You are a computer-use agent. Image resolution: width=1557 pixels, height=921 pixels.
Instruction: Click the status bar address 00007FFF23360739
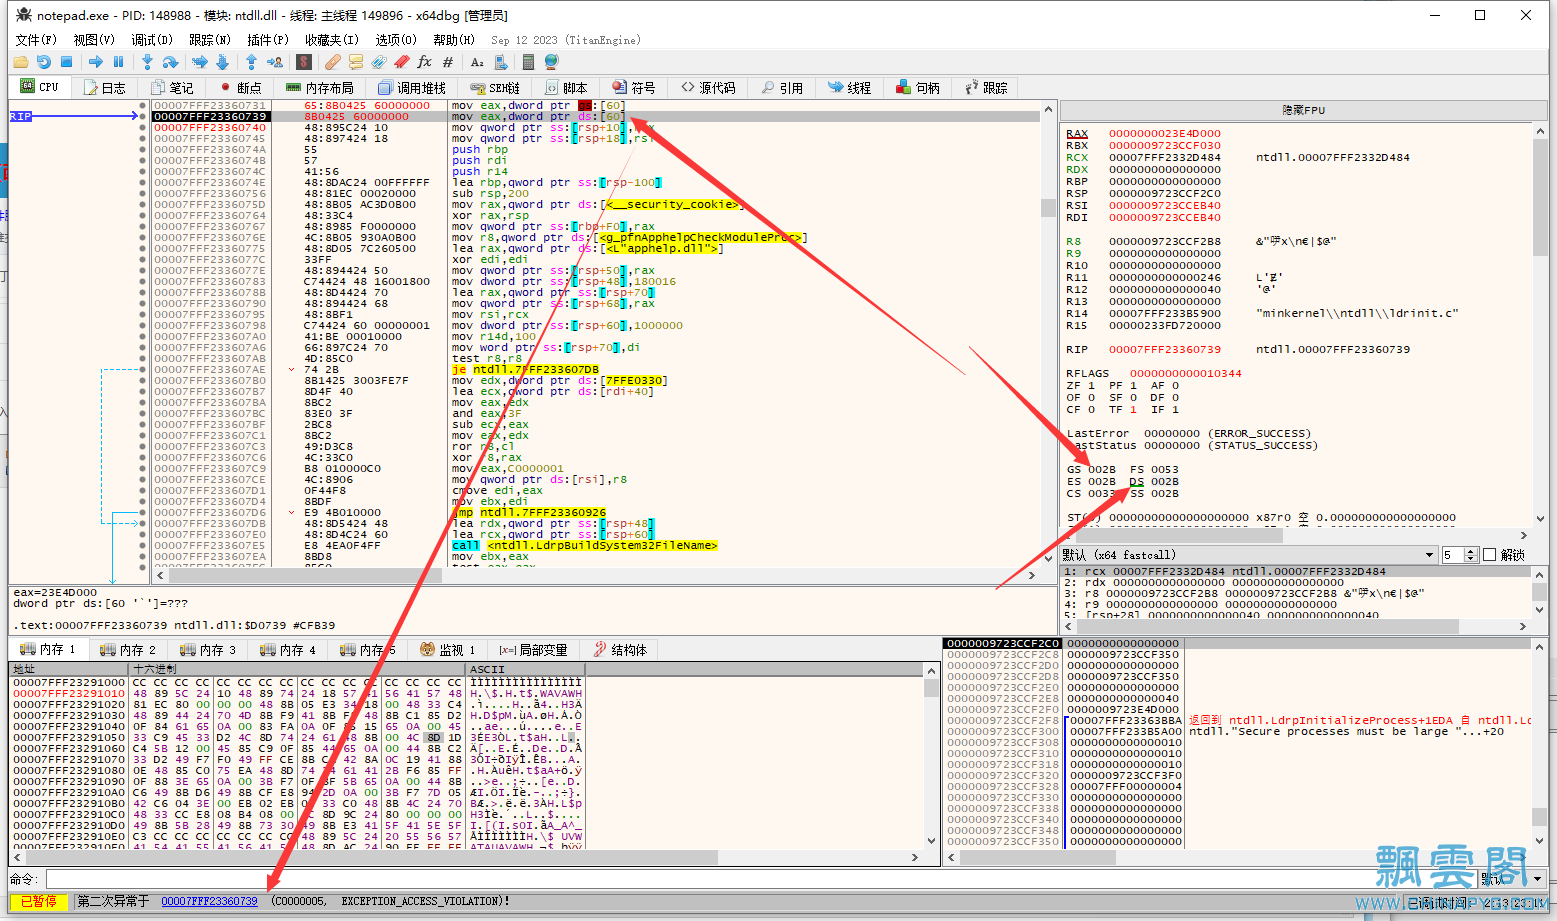(209, 901)
